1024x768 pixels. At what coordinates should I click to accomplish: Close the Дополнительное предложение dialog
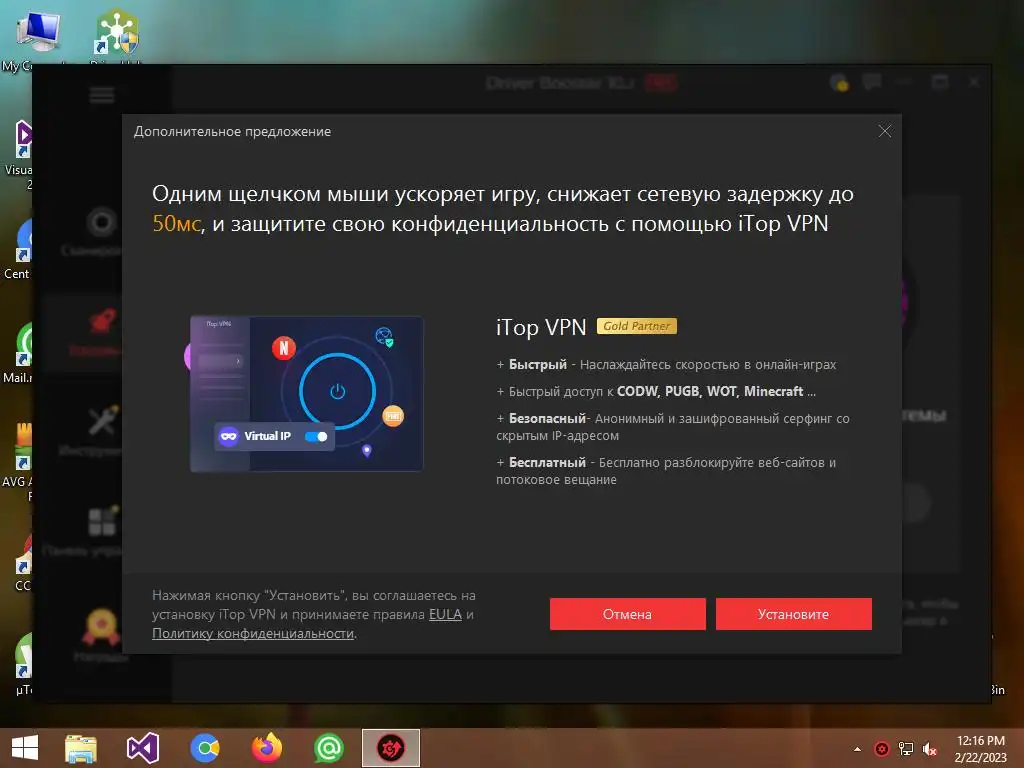click(885, 131)
